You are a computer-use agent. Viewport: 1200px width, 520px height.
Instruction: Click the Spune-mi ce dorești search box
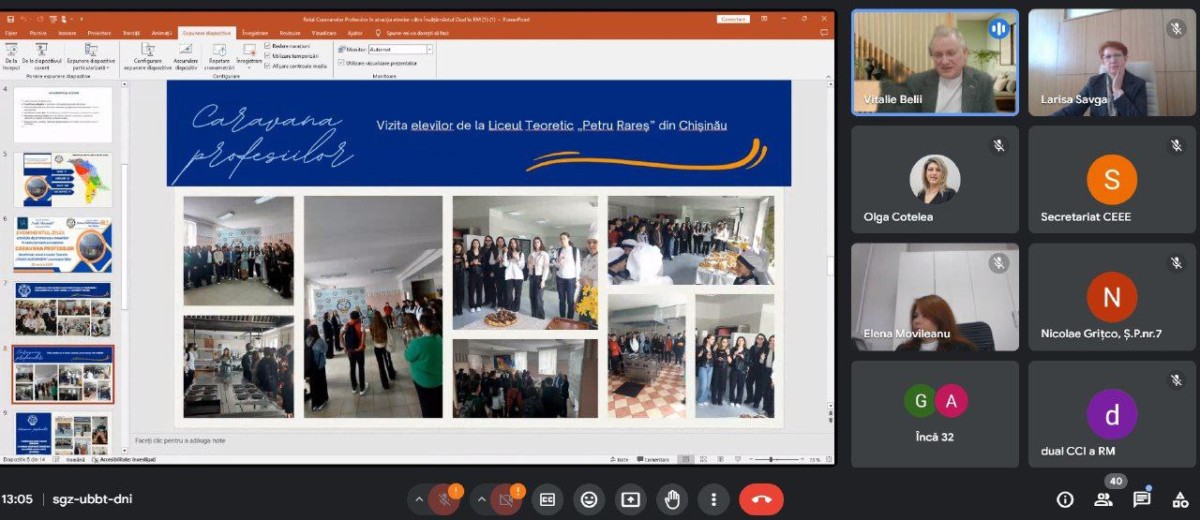tap(410, 33)
